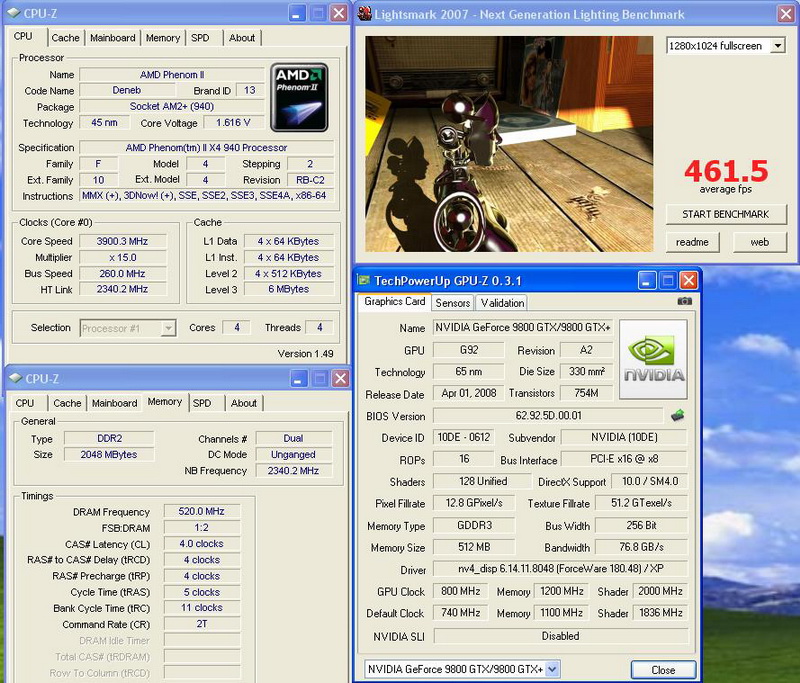800x683 pixels.
Task: Click the Memory Type DDR2 value
Action: 109,438
